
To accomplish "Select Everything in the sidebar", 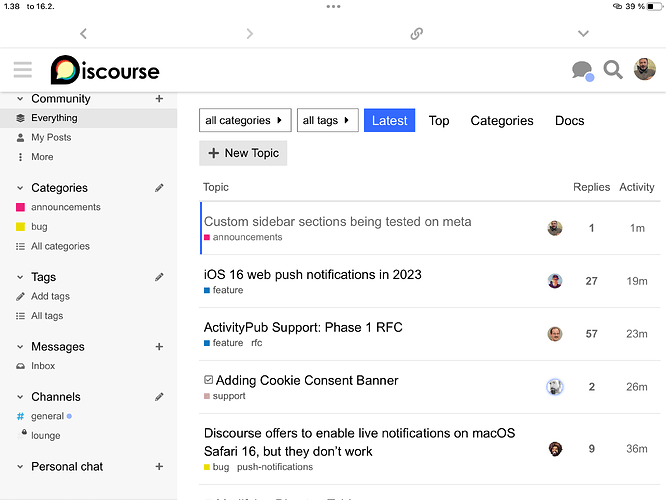I will (88, 118).
